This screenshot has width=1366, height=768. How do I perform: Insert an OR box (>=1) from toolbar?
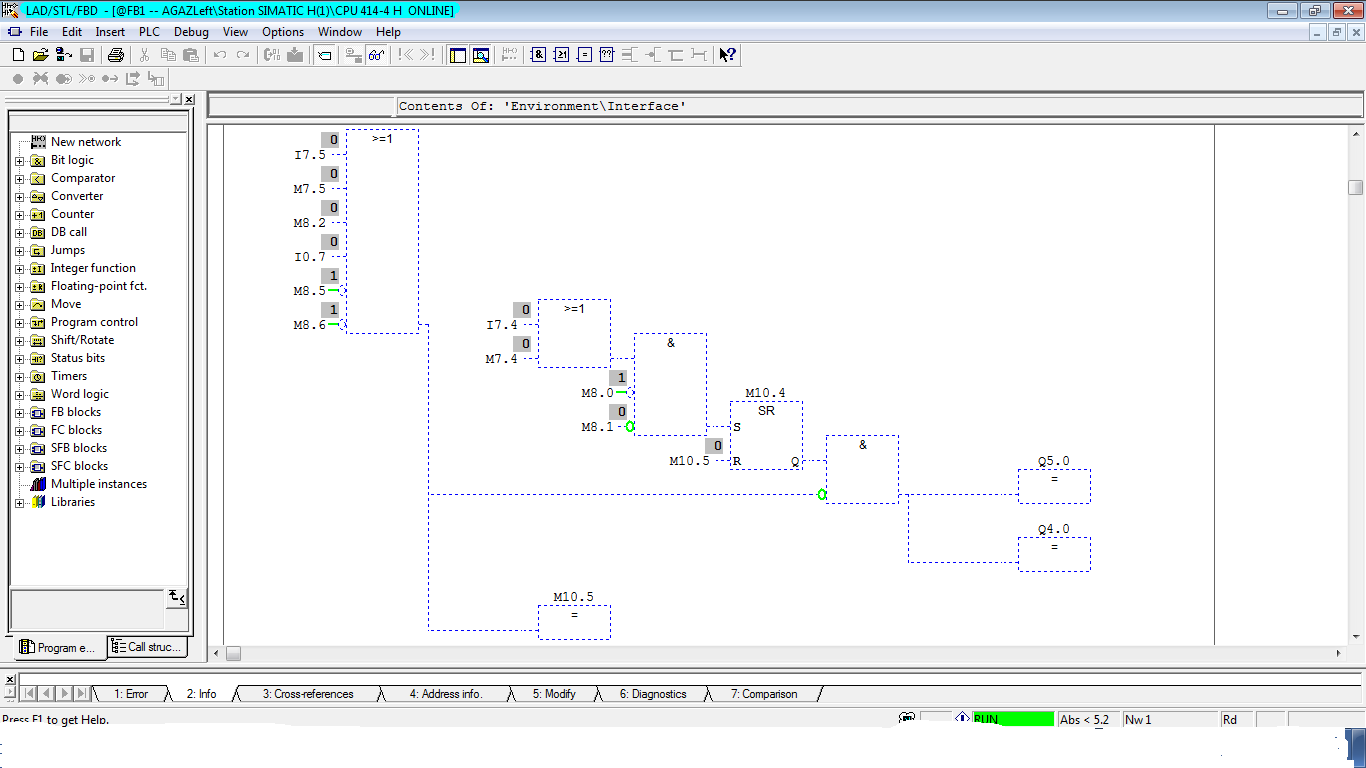point(561,55)
